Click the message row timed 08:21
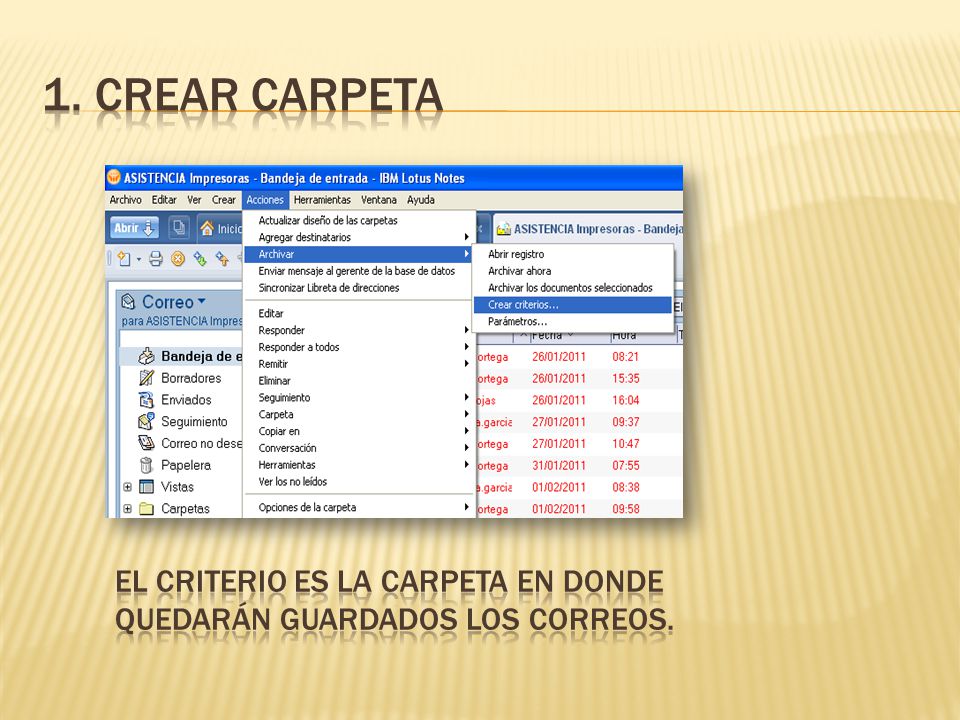 pyautogui.click(x=579, y=356)
